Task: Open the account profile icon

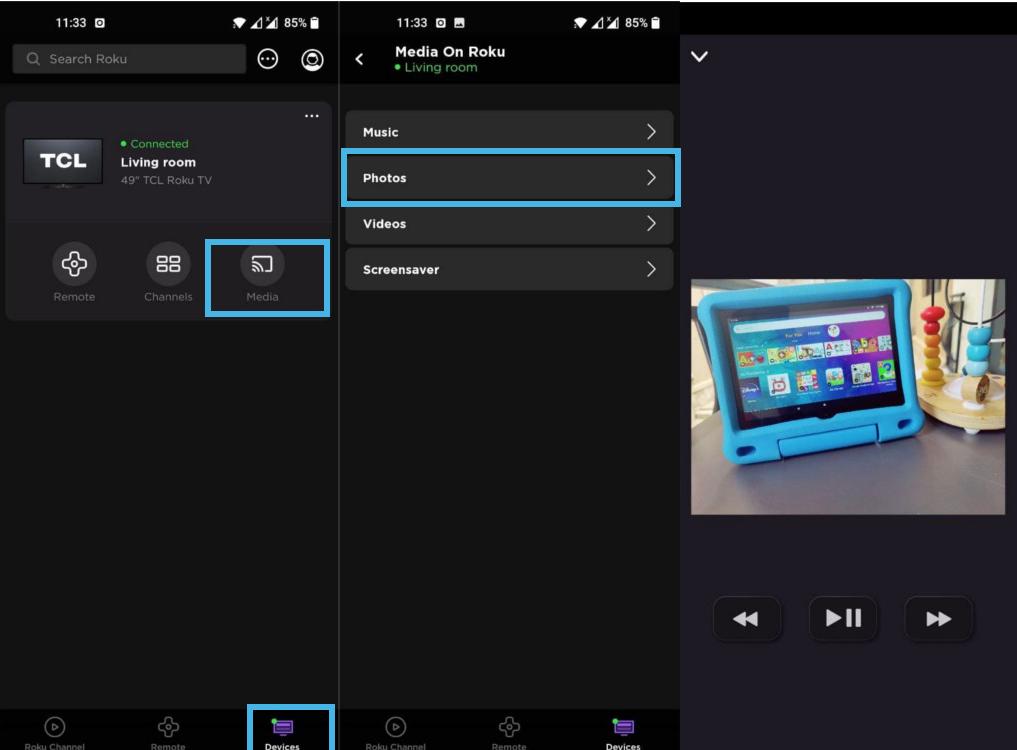Action: 312,60
